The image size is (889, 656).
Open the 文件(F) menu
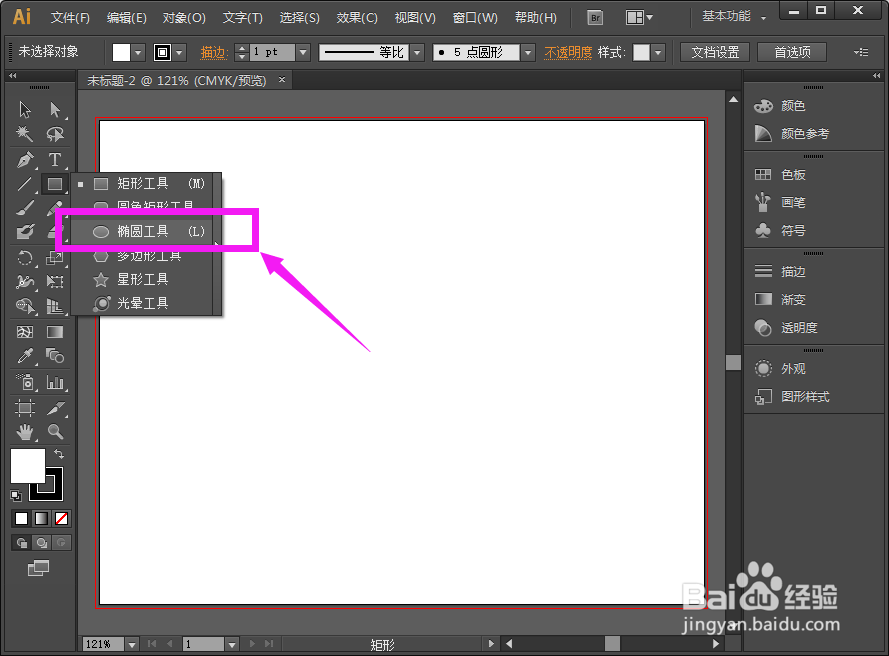pos(70,18)
